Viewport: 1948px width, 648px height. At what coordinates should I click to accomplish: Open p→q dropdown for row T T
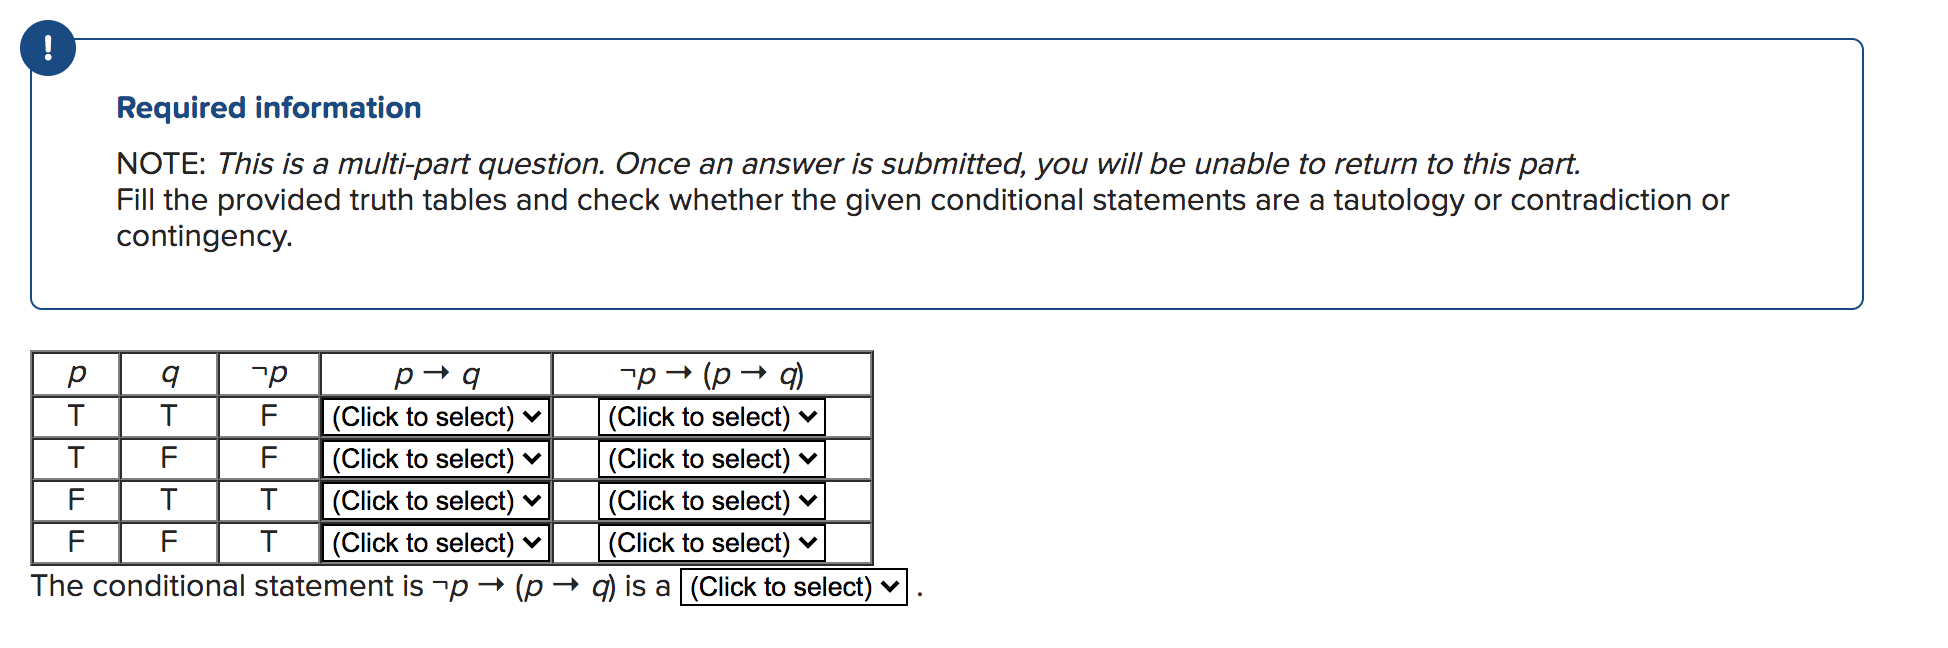tap(436, 417)
